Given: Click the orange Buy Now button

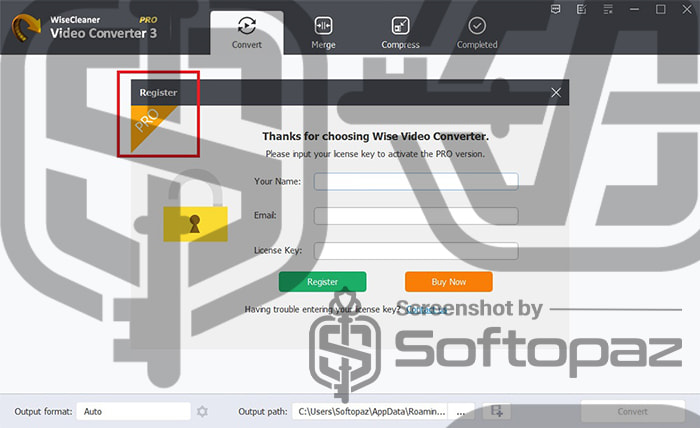Looking at the screenshot, I should coord(449,282).
